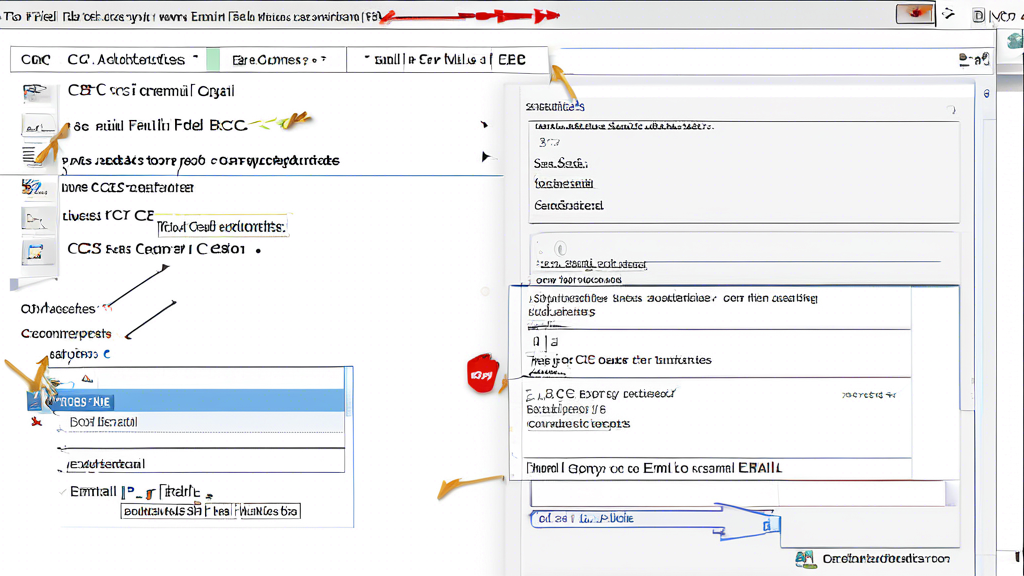Click the 'Conudresic teoats' line in right panel

(579, 424)
